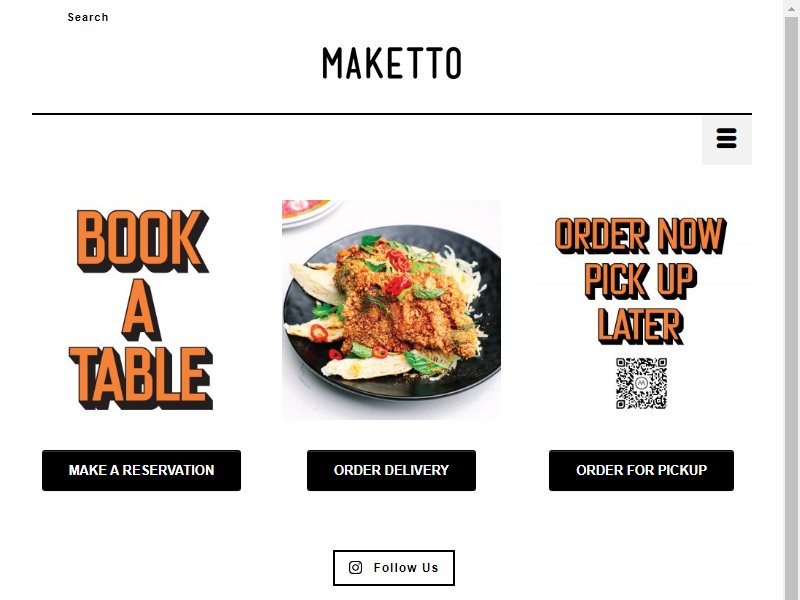Viewport: 800px width, 600px height.
Task: Click the Order Delivery button
Action: point(391,470)
